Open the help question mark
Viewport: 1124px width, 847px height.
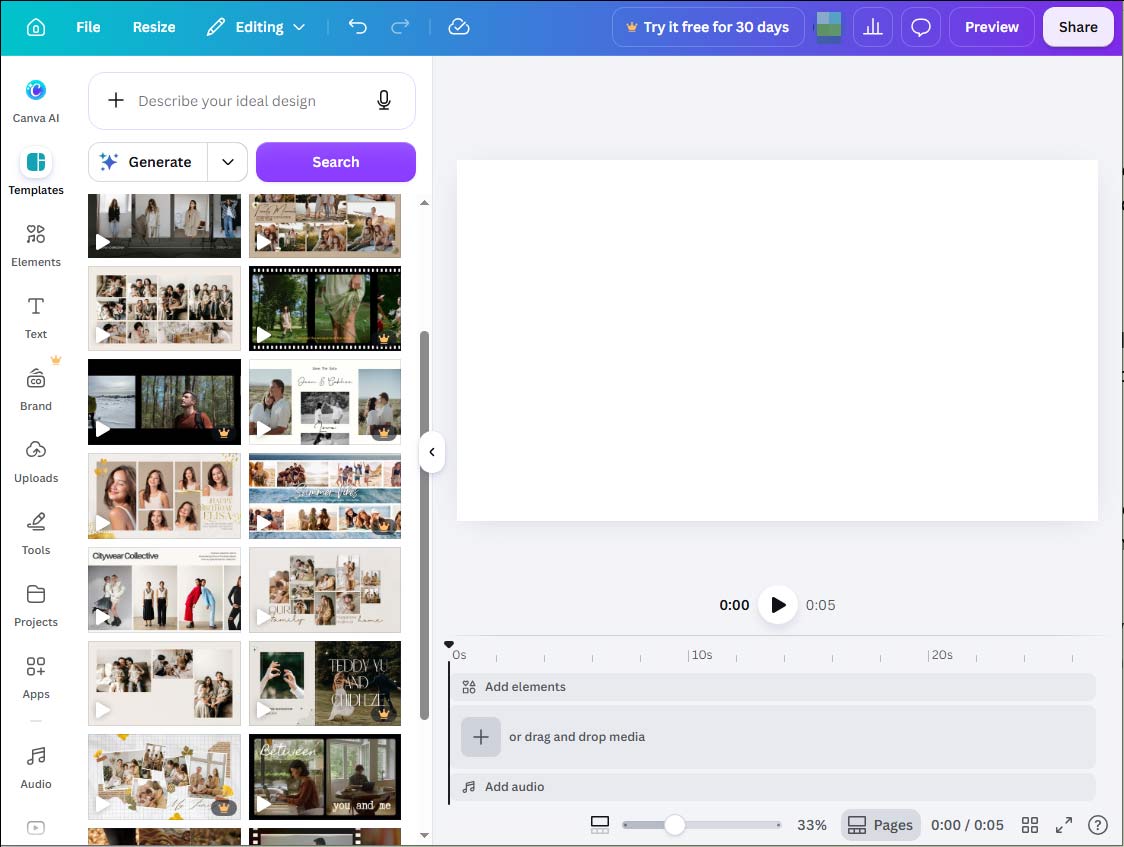(1097, 825)
